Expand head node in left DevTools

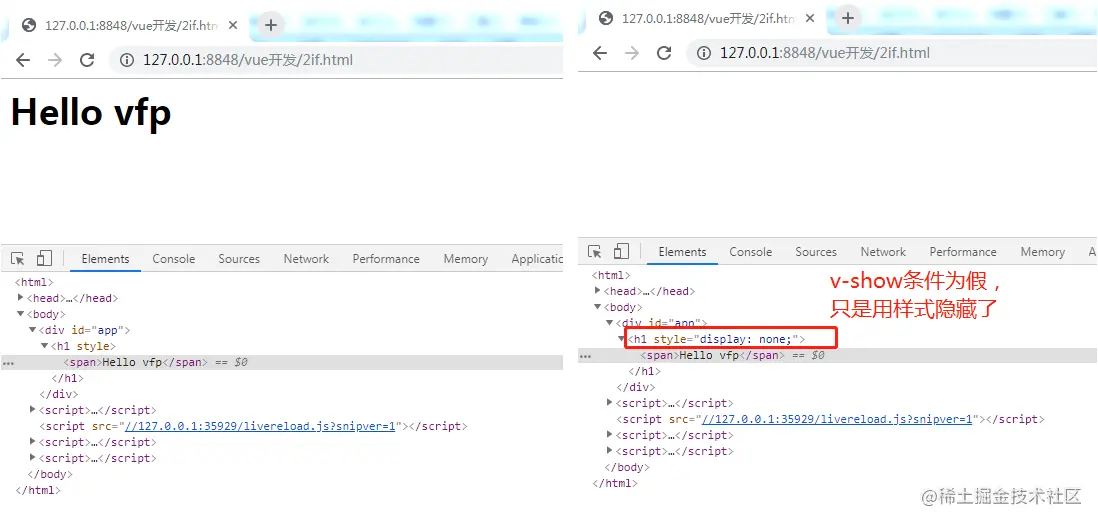pyautogui.click(x=21, y=298)
